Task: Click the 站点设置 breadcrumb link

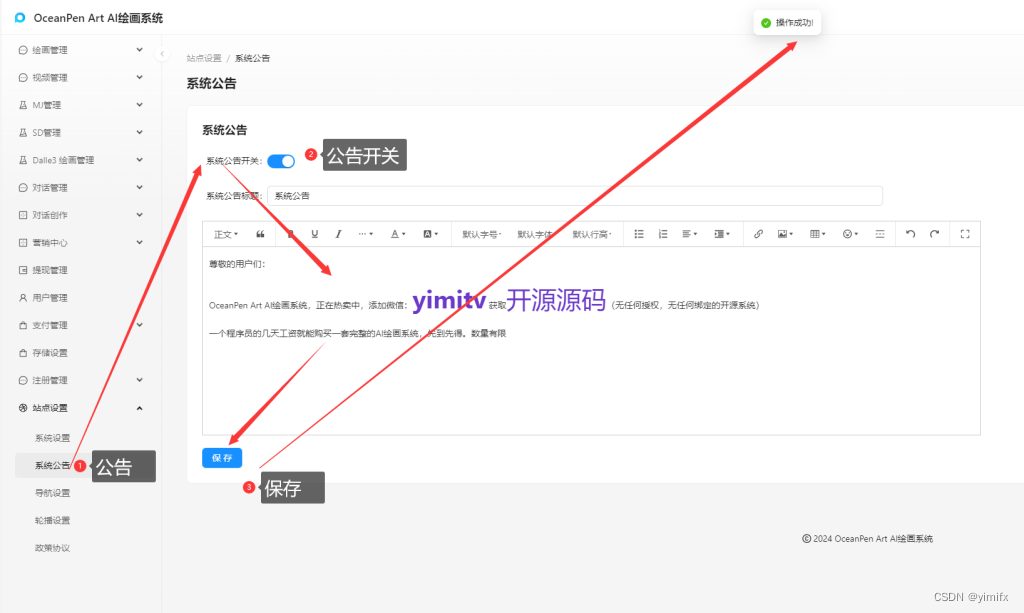Action: 204,58
